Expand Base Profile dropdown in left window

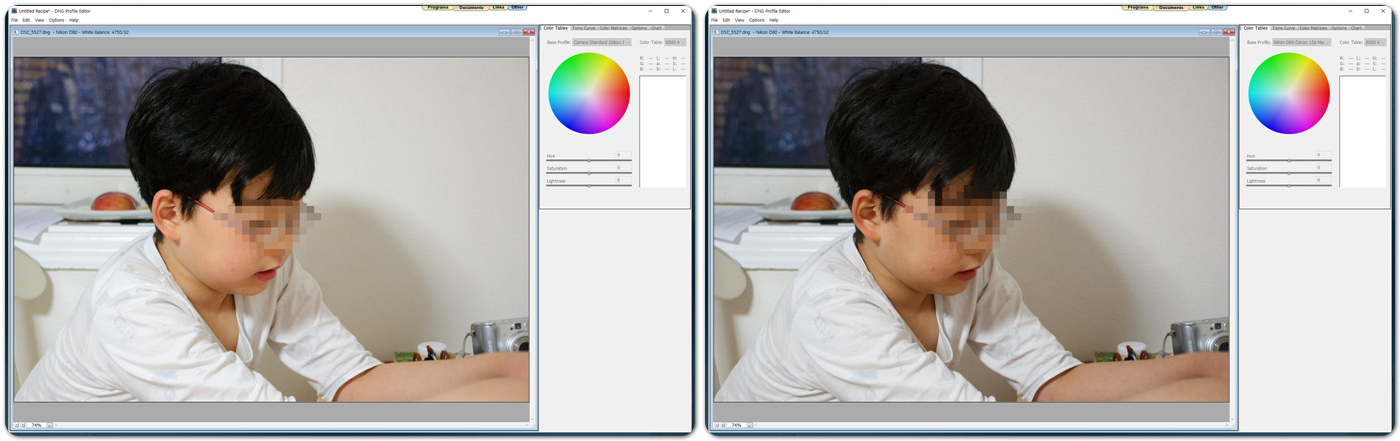pos(602,42)
